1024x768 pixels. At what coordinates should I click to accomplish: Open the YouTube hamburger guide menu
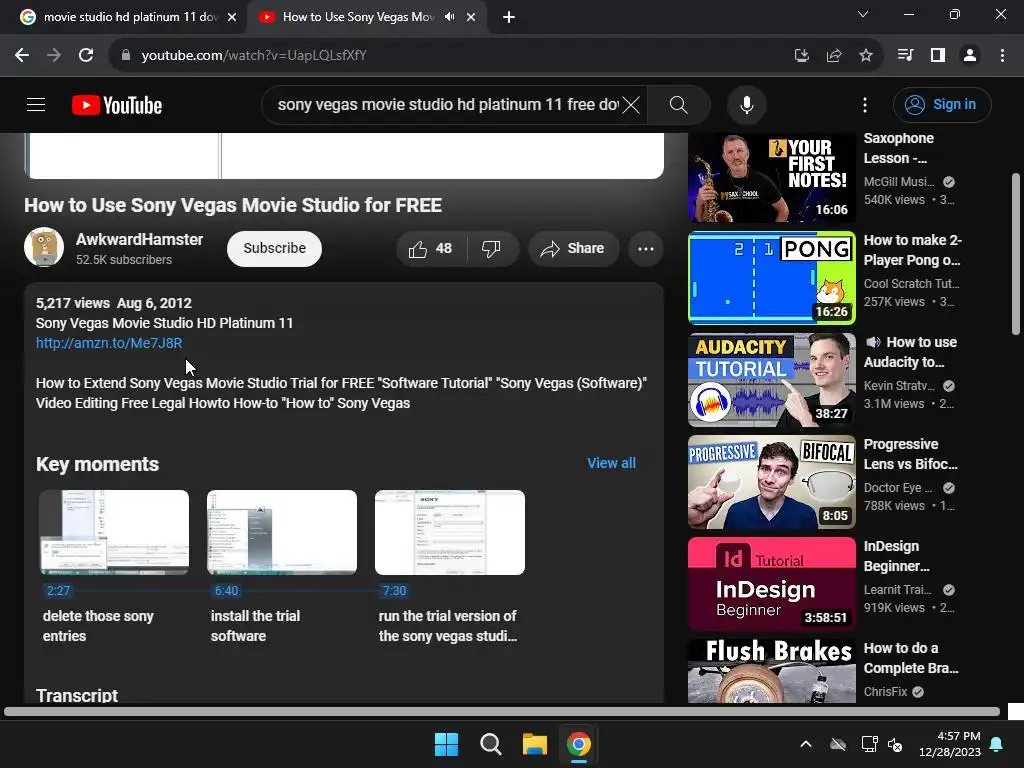[36, 104]
